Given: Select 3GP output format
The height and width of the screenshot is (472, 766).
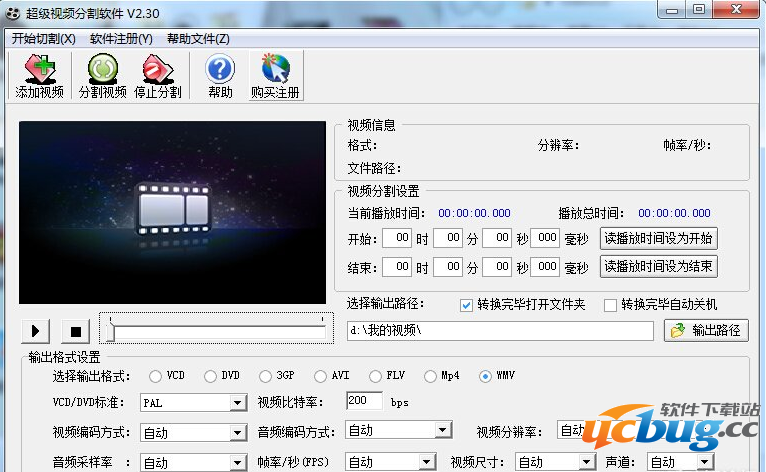Looking at the screenshot, I should (x=265, y=376).
